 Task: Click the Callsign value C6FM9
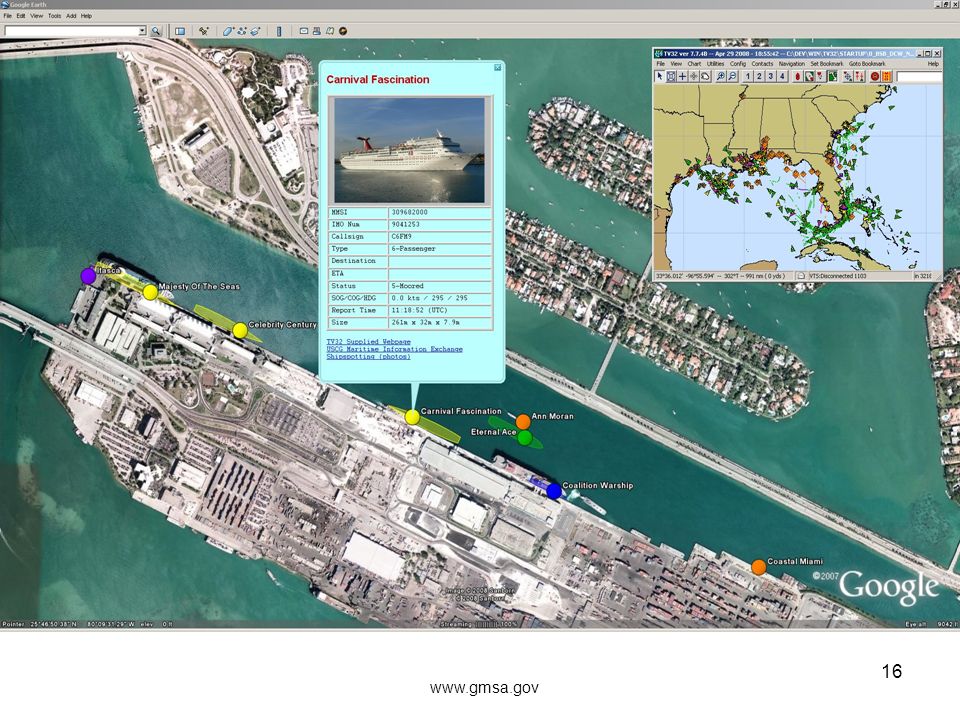(402, 237)
